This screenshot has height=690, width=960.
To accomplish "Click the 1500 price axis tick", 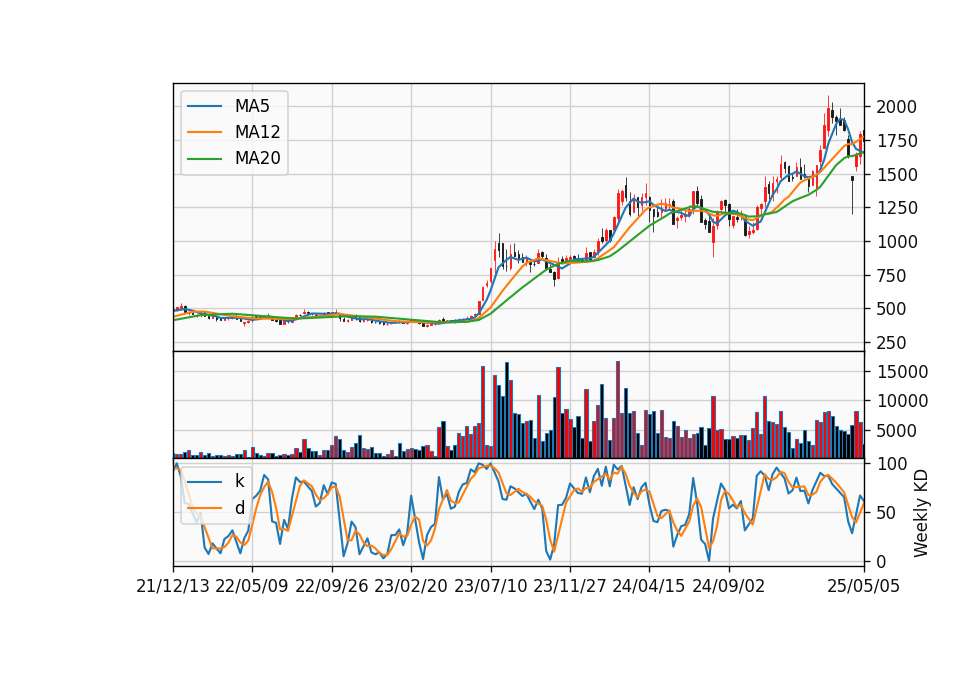I will tap(896, 174).
